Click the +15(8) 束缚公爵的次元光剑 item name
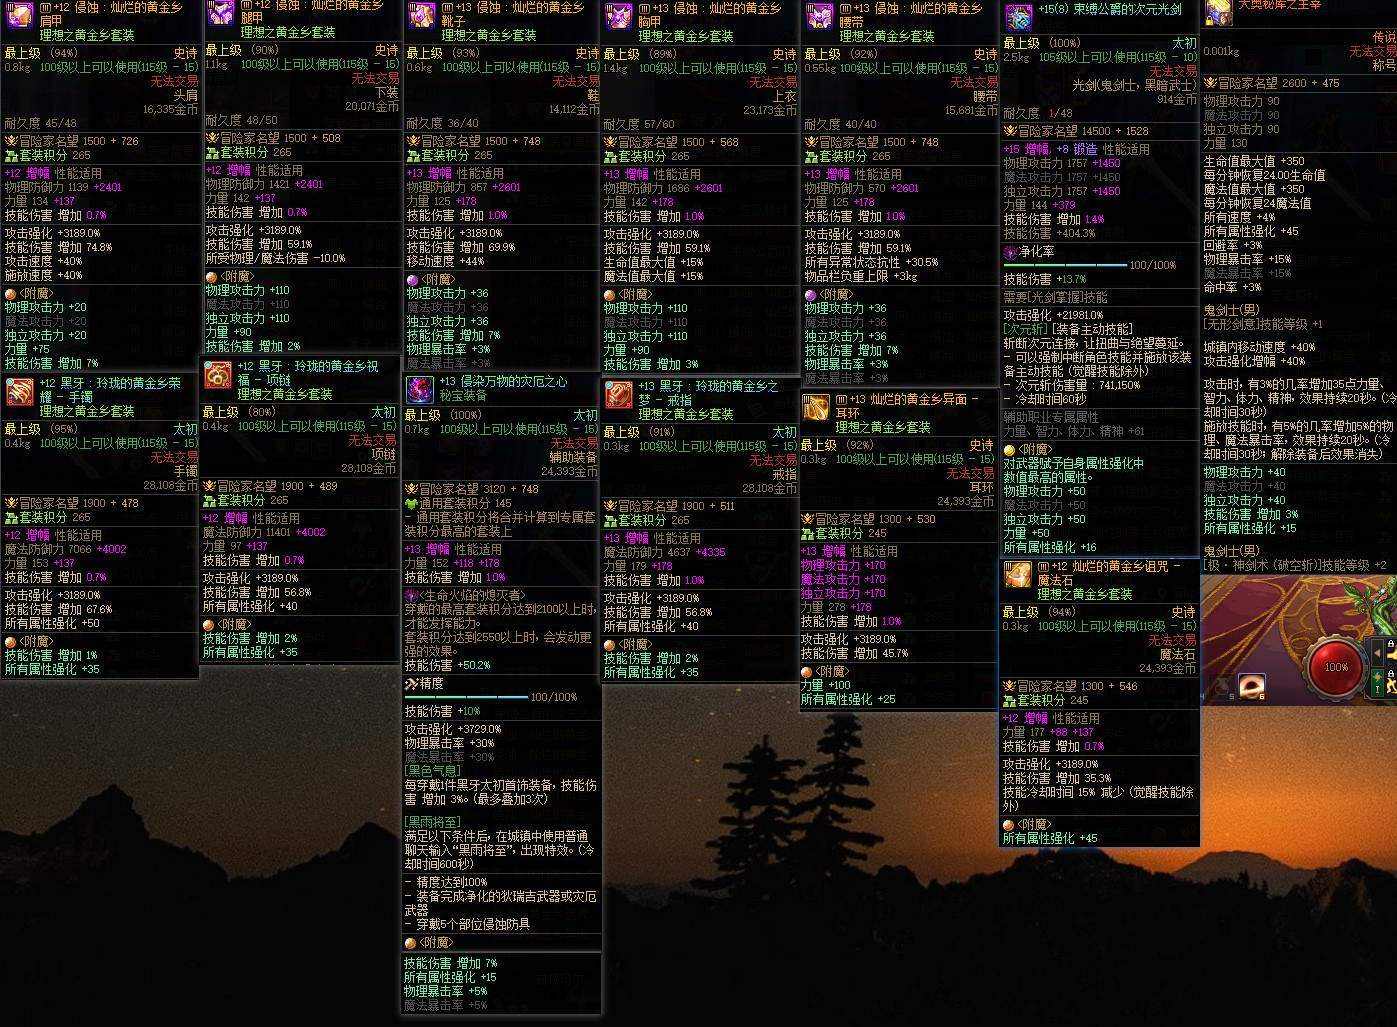 (x=1110, y=10)
